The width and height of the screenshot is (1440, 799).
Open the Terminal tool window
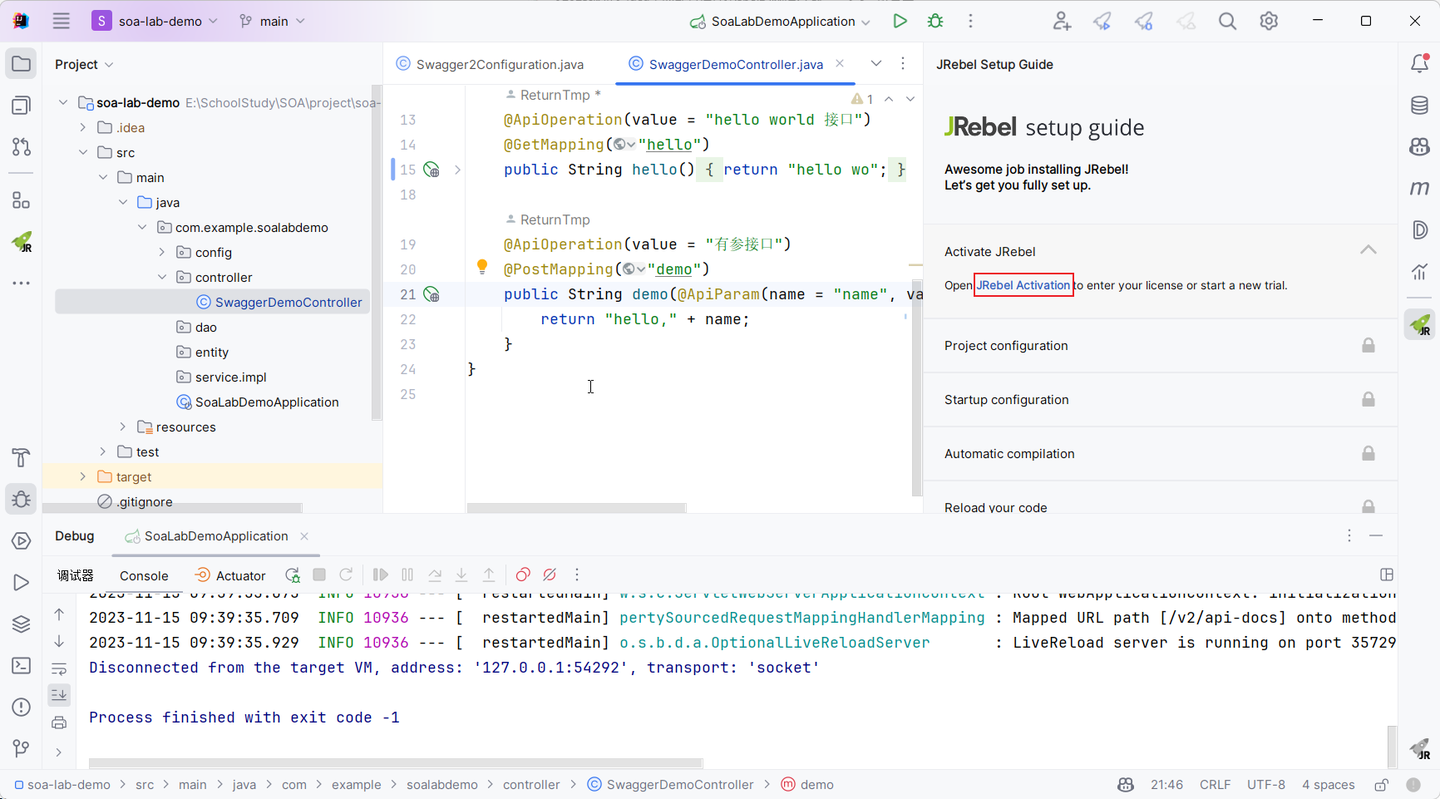pyautogui.click(x=21, y=665)
